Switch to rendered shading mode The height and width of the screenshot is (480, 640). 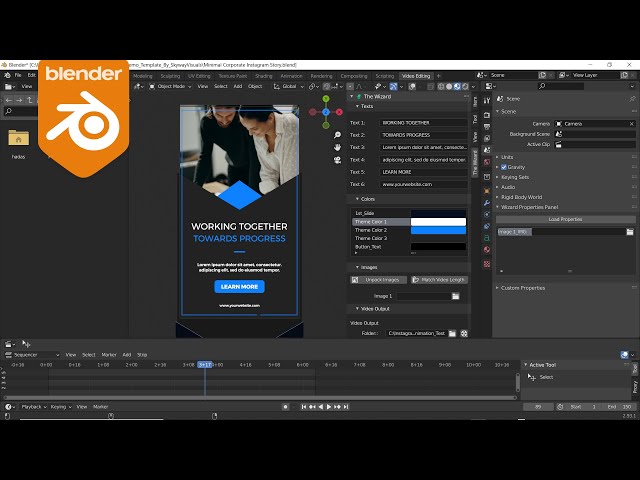pyautogui.click(x=465, y=86)
